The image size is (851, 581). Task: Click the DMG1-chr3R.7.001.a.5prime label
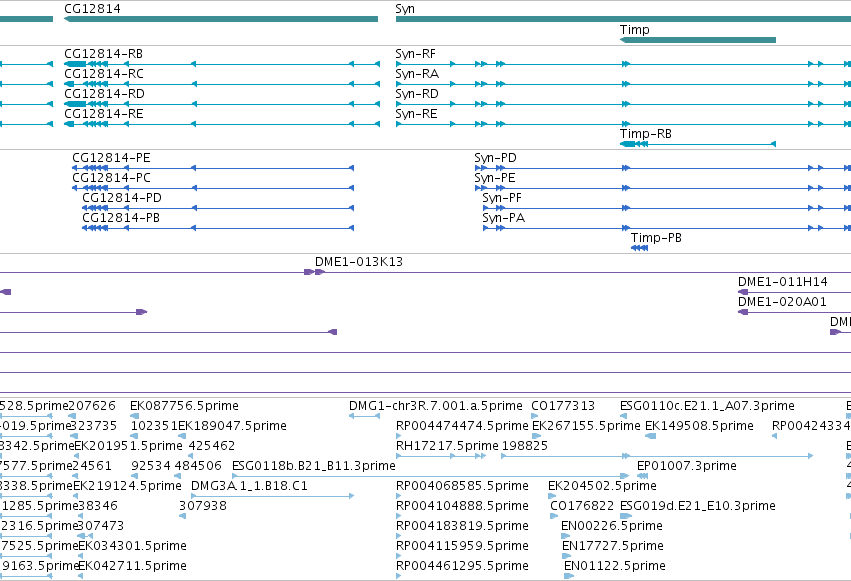pyautogui.click(x=436, y=406)
